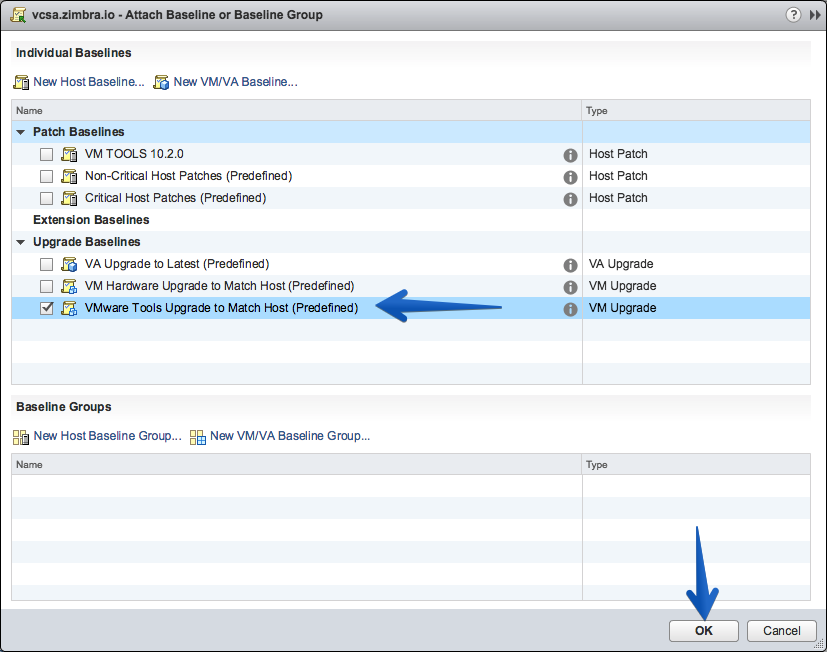Click the Critical Host Patches baseline icon
Screen dimensions: 827x652
point(69,198)
